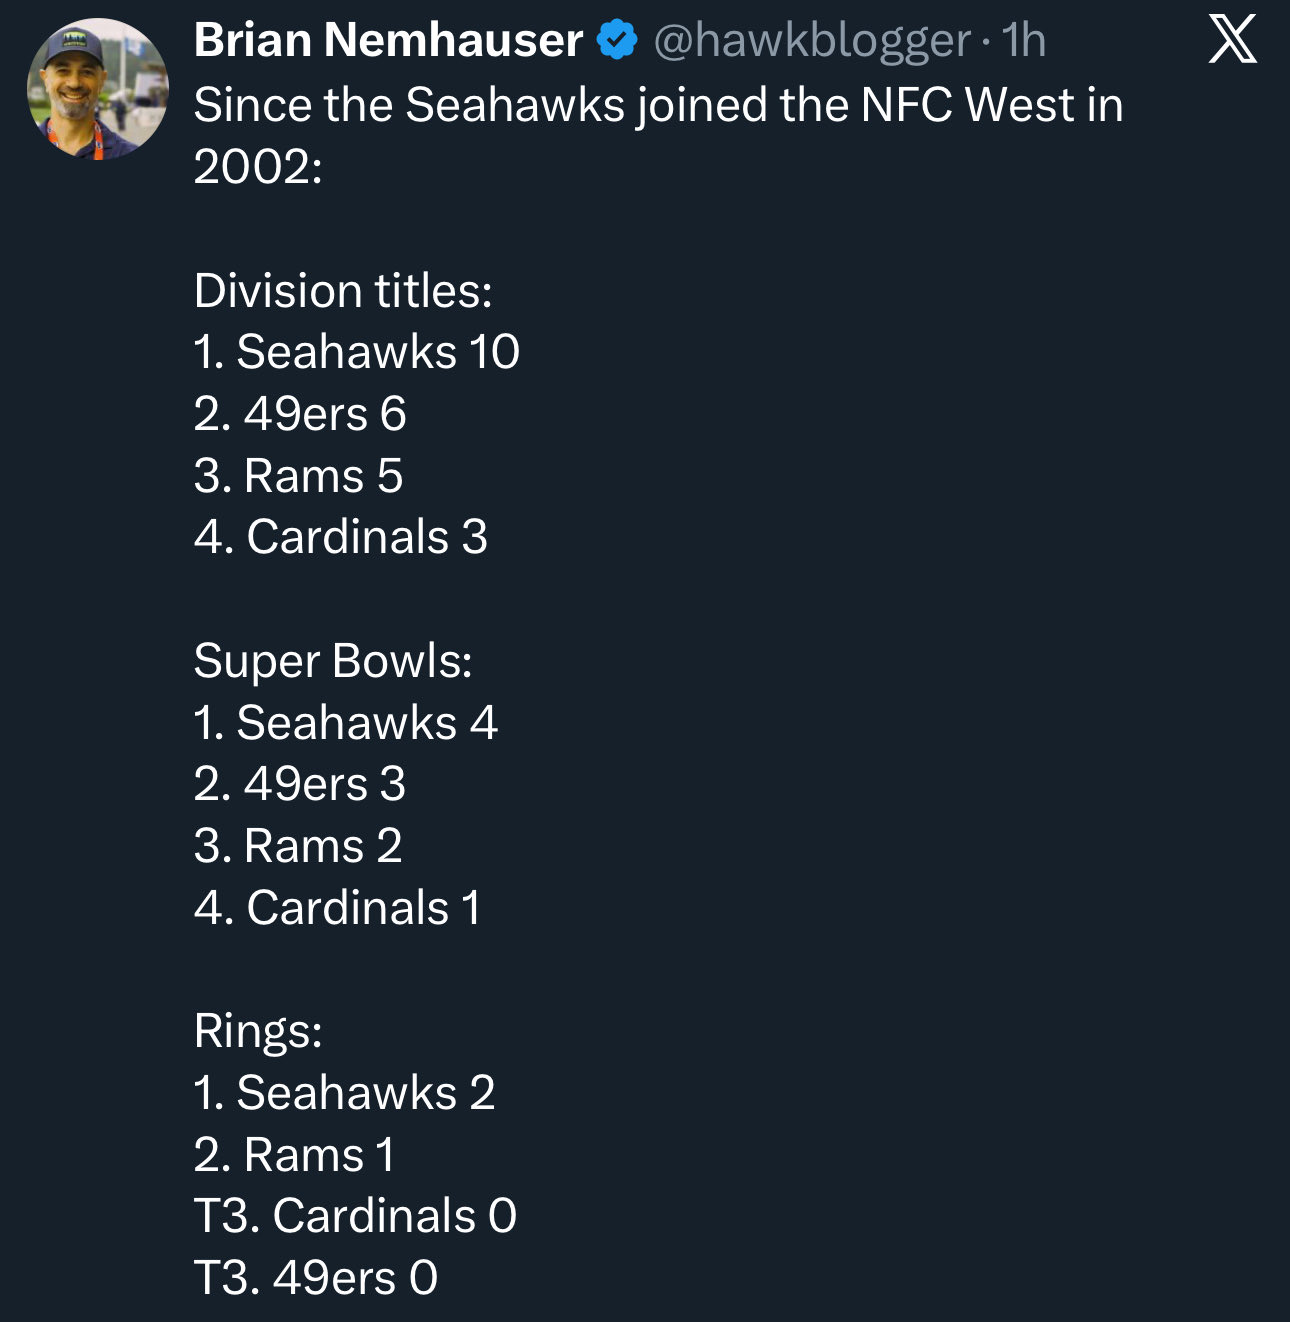Viewport: 1290px width, 1322px height.
Task: Click the "T3. 49ers 0" line
Action: (316, 1278)
